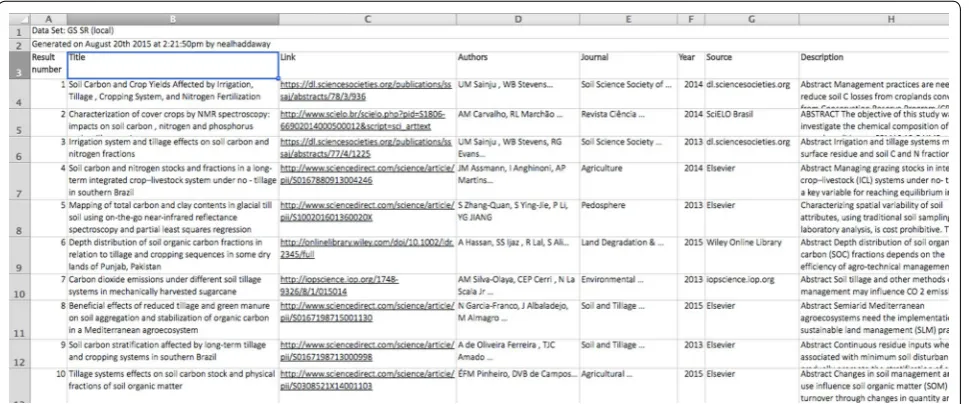Open the scielo.br link for result 2
This screenshot has height=404, width=969.
click(x=362, y=120)
